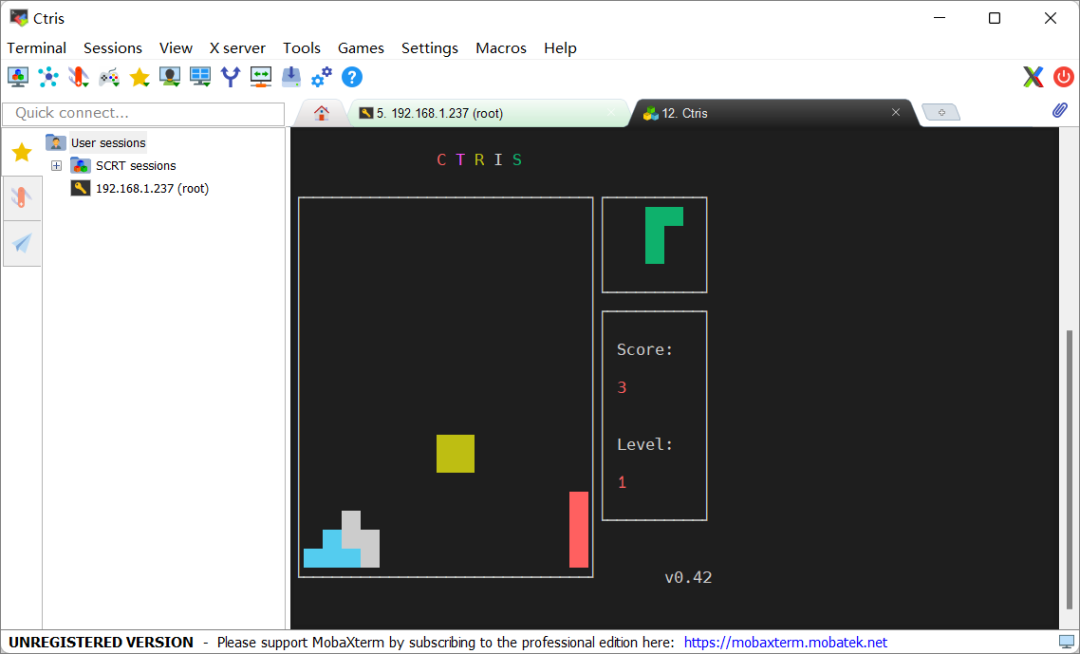Screen dimensions: 1080x654
Task: Select the Sessions star sidebar tab
Action: tap(22, 152)
